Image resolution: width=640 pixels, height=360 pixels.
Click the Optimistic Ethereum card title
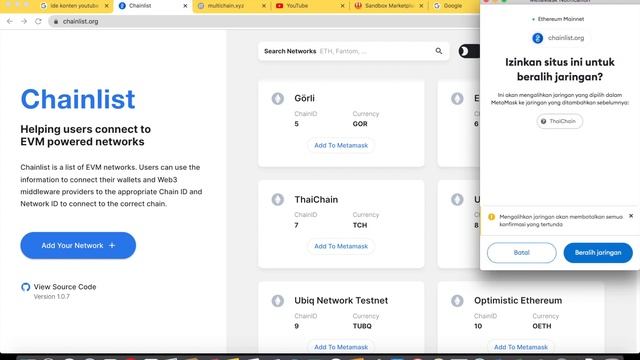click(x=518, y=300)
